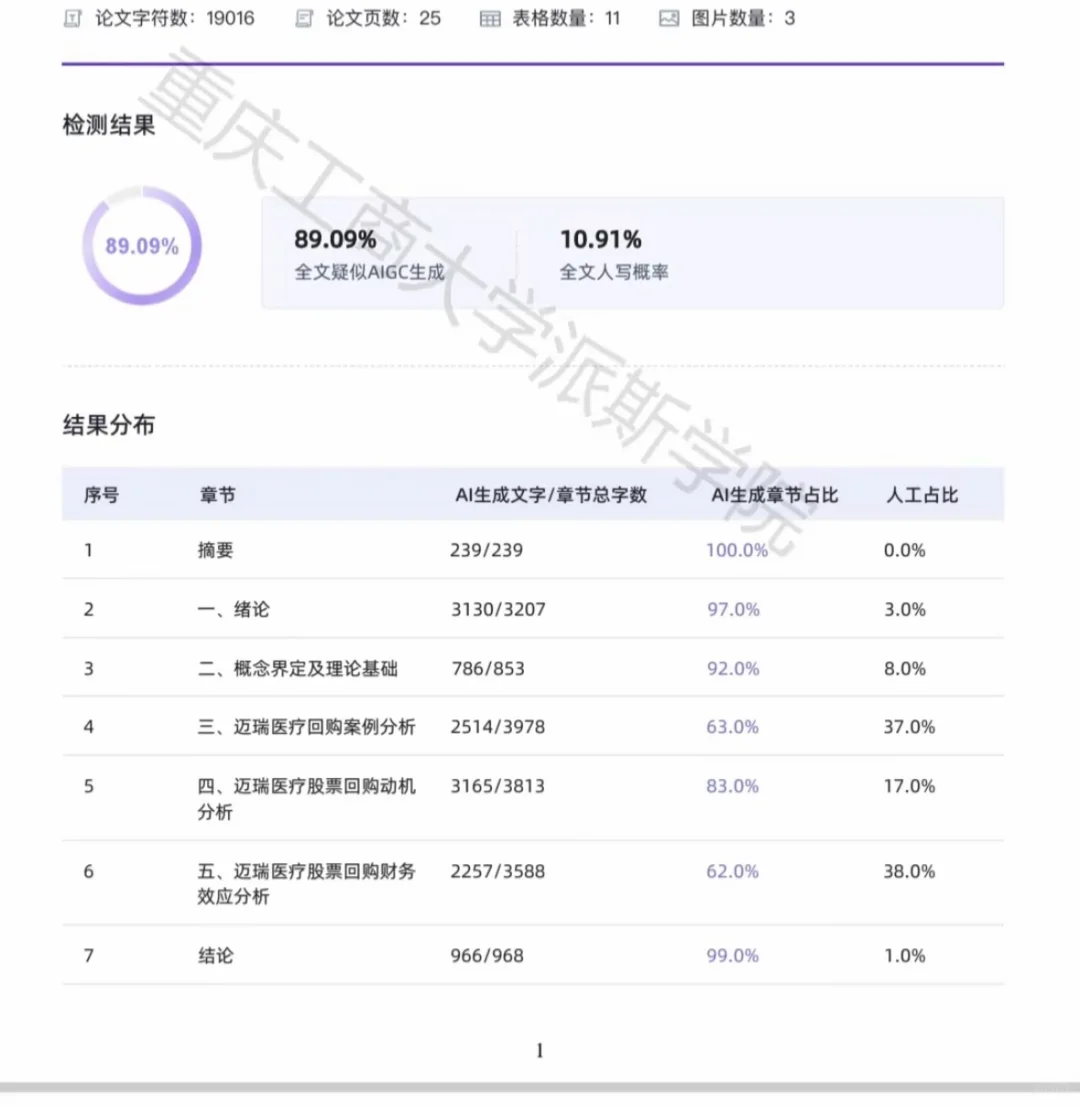
Task: Click the 63.0% AI ratio value
Action: point(733,727)
